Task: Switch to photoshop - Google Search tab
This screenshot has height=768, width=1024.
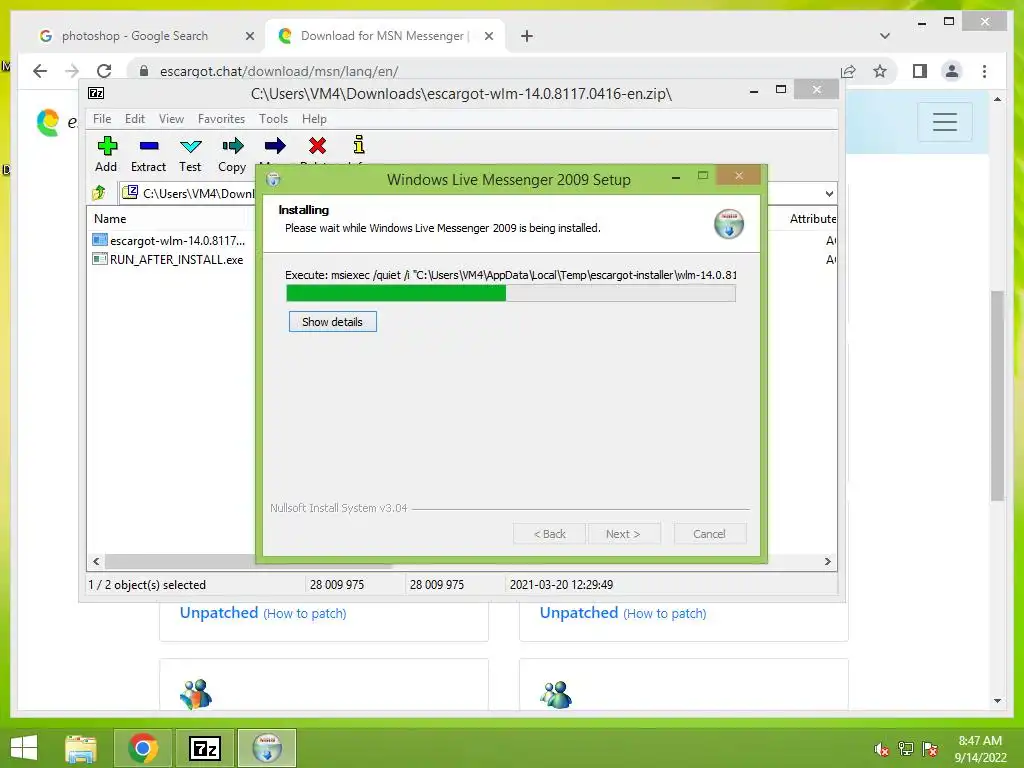Action: pyautogui.click(x=136, y=36)
